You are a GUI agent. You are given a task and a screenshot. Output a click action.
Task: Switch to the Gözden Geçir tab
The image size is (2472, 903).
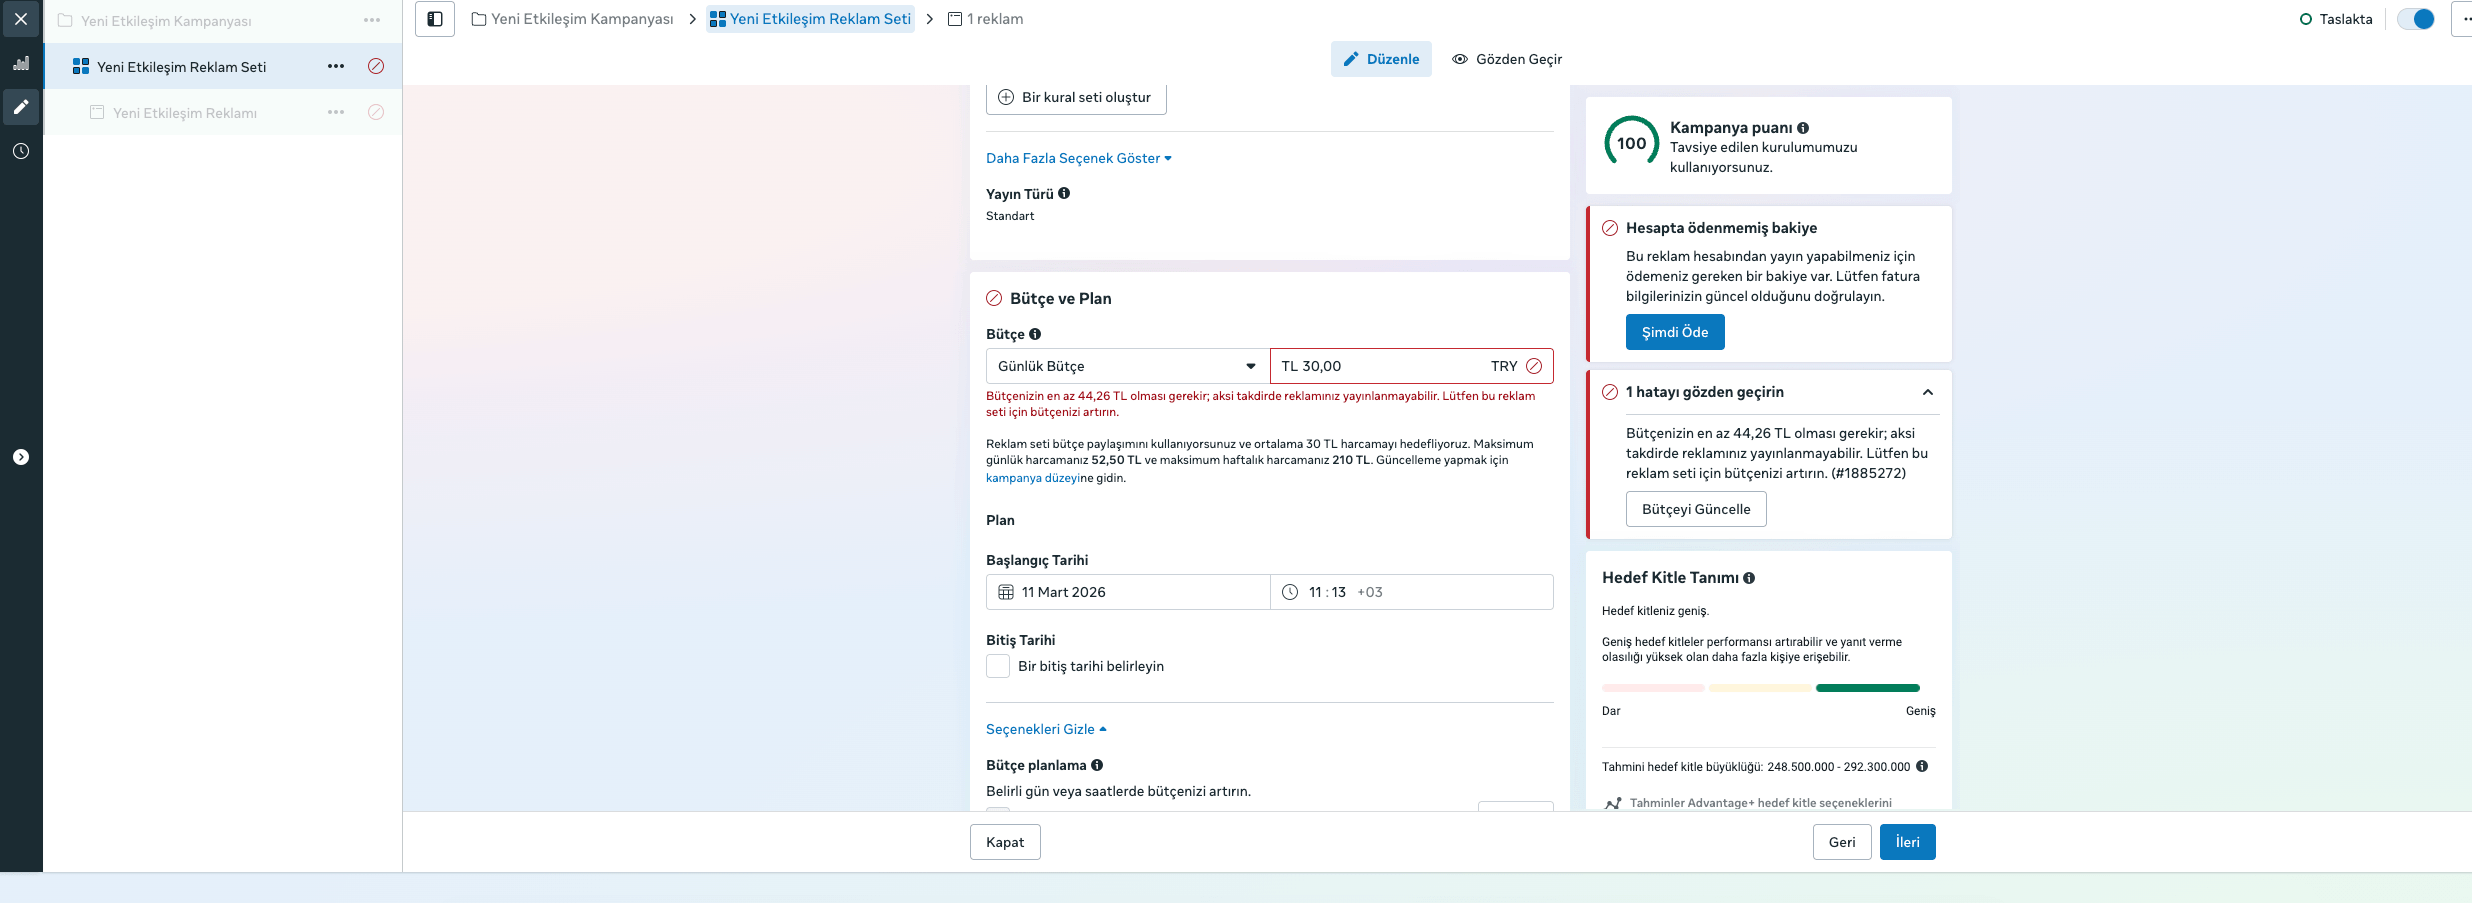coord(1507,59)
